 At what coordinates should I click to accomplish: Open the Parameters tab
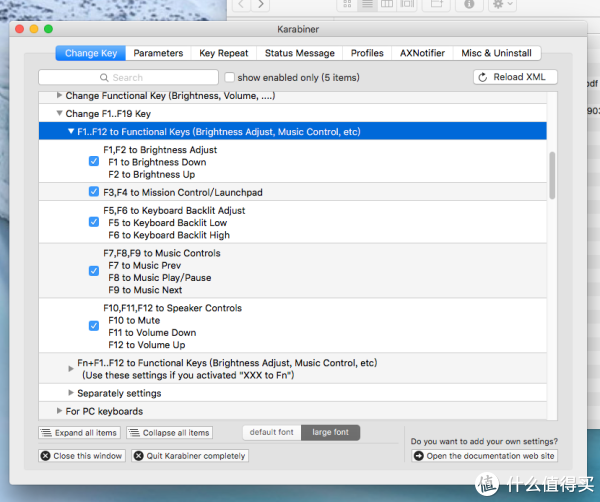pos(158,53)
